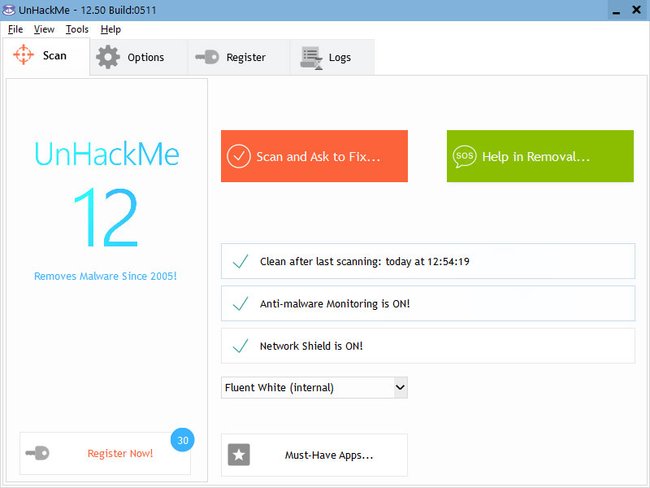The height and width of the screenshot is (488, 650).
Task: Click the theme dropdown arrow
Action: point(400,387)
